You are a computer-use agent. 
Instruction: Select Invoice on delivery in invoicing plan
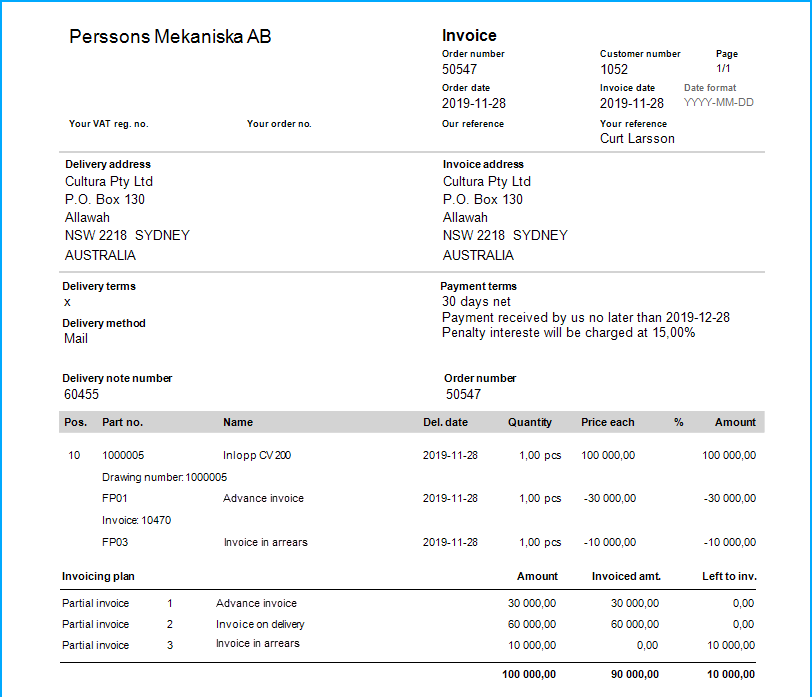260,624
